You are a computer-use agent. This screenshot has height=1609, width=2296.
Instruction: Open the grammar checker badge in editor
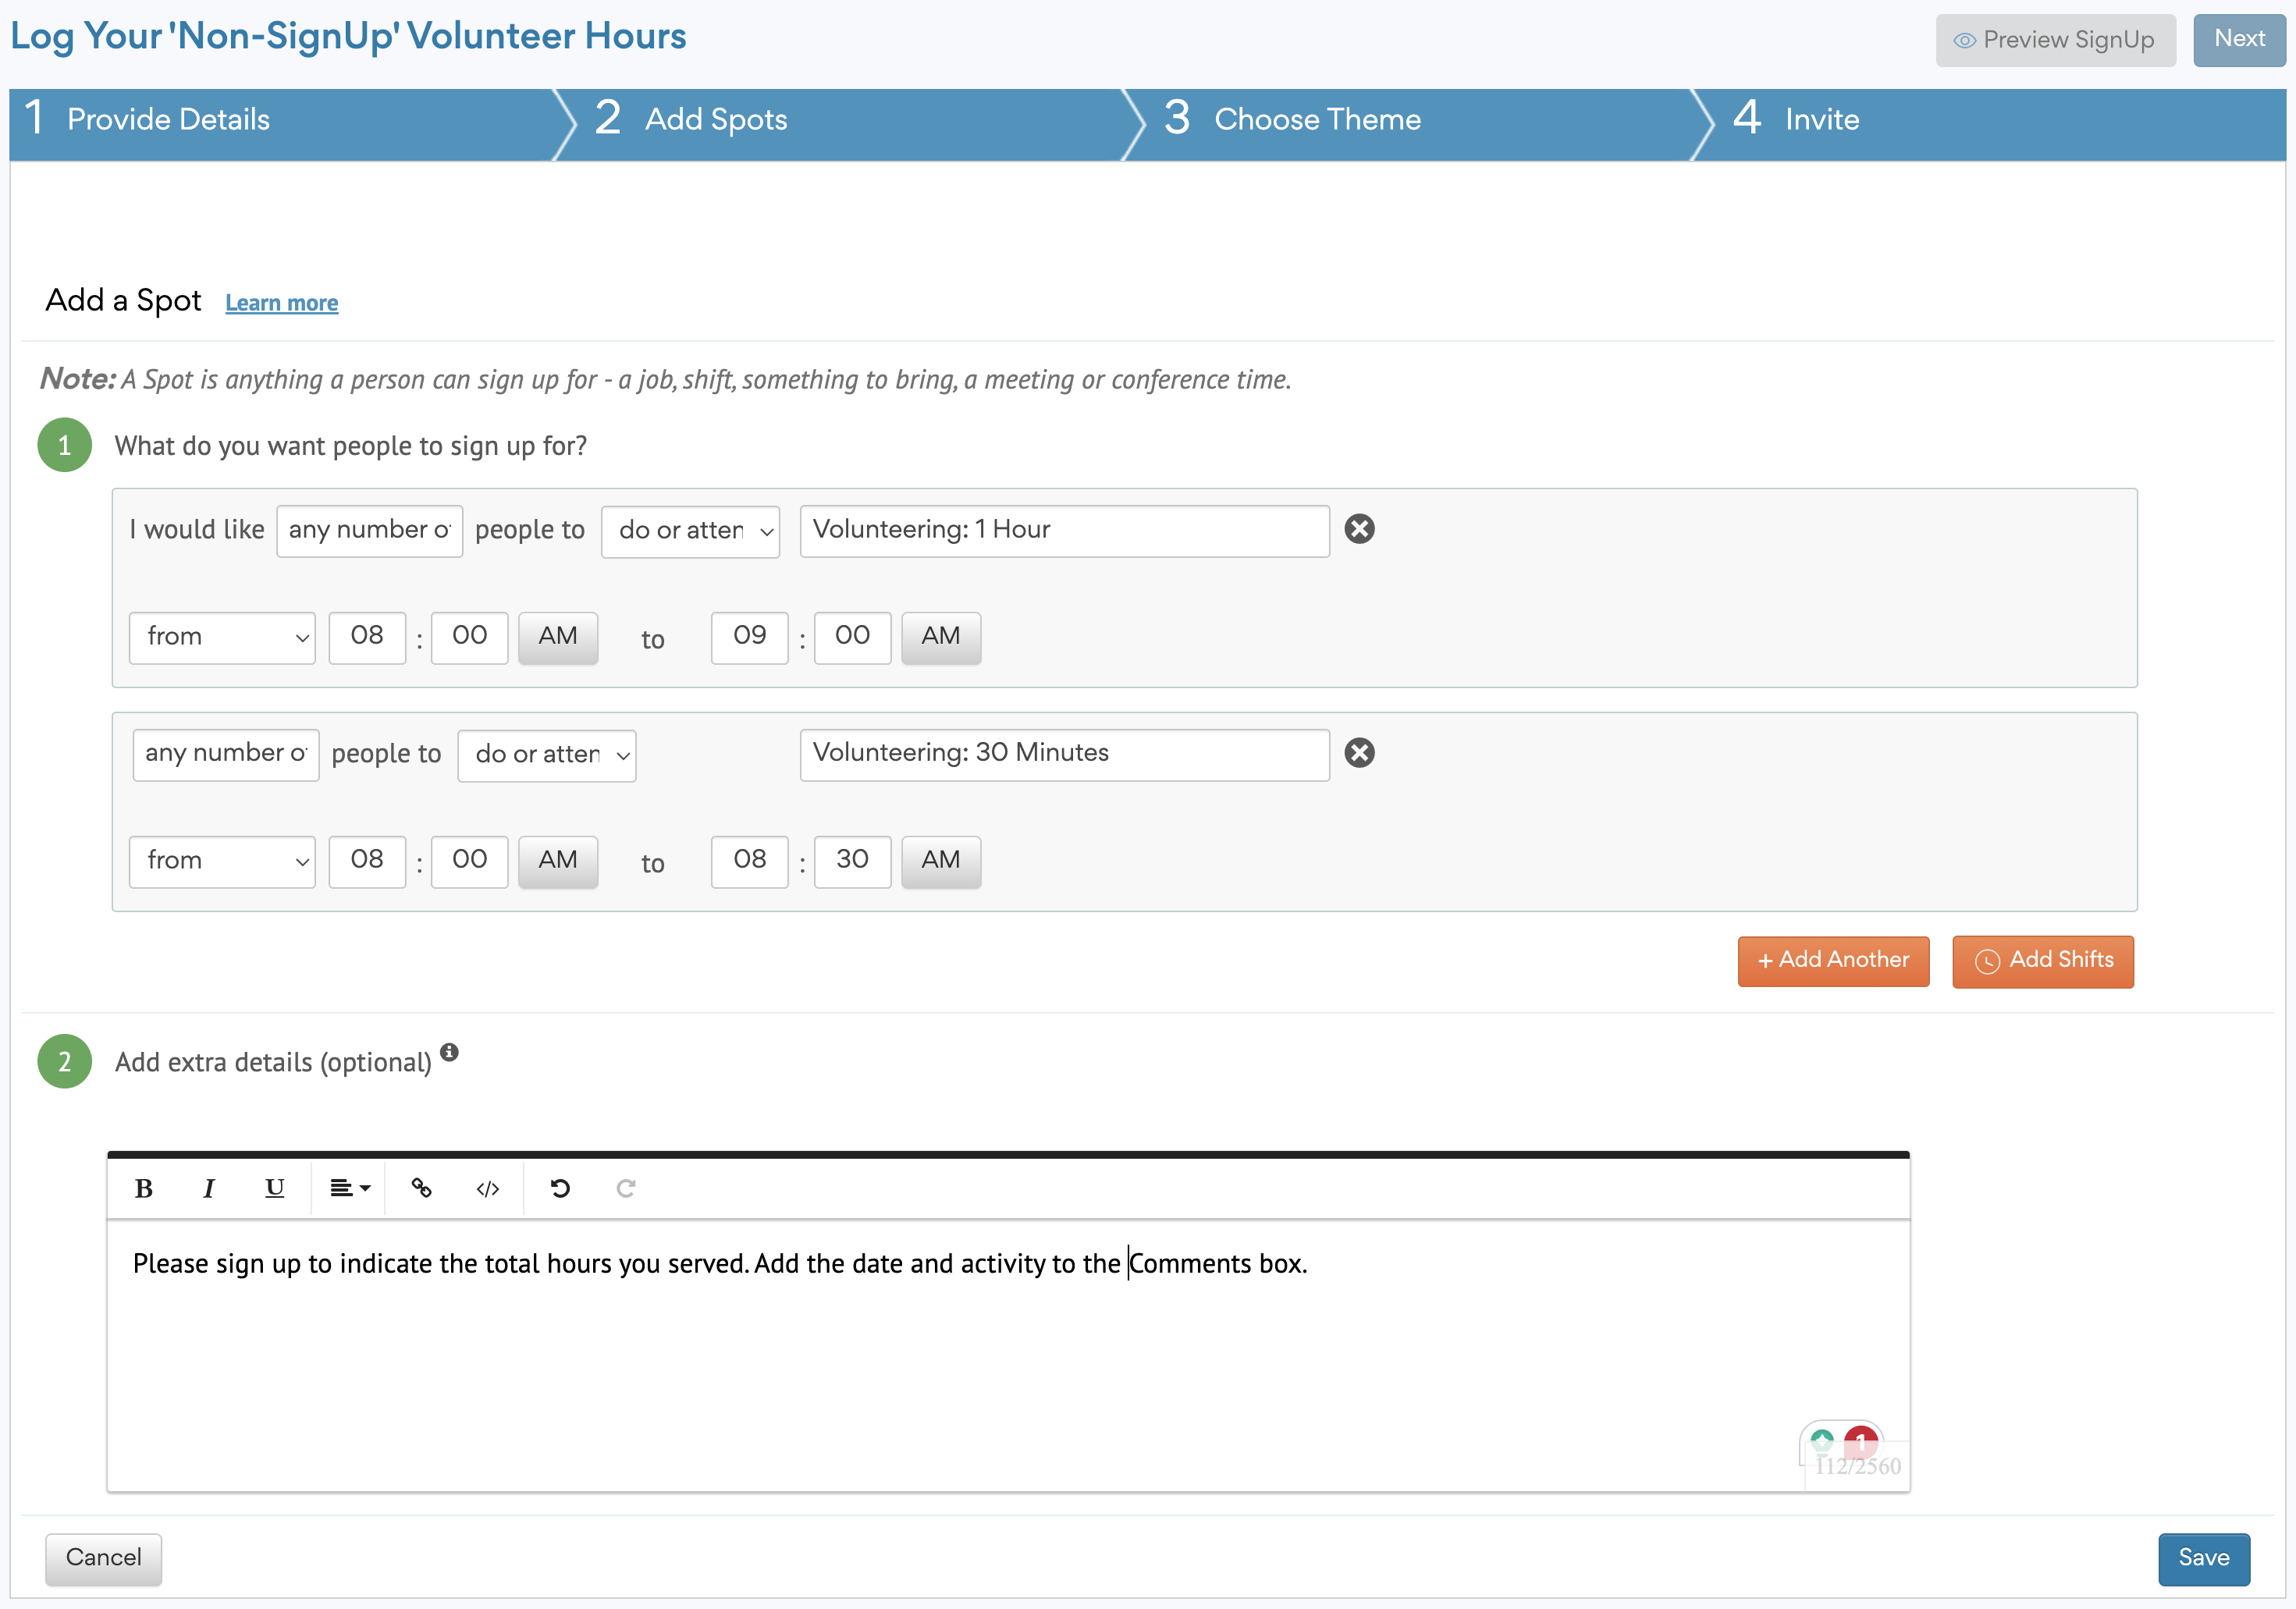(1841, 1441)
